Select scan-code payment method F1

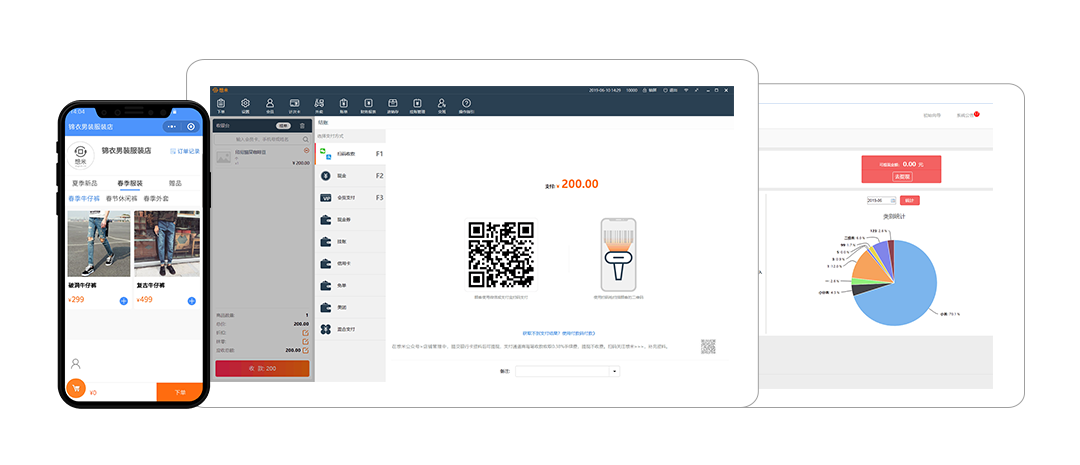coord(350,154)
